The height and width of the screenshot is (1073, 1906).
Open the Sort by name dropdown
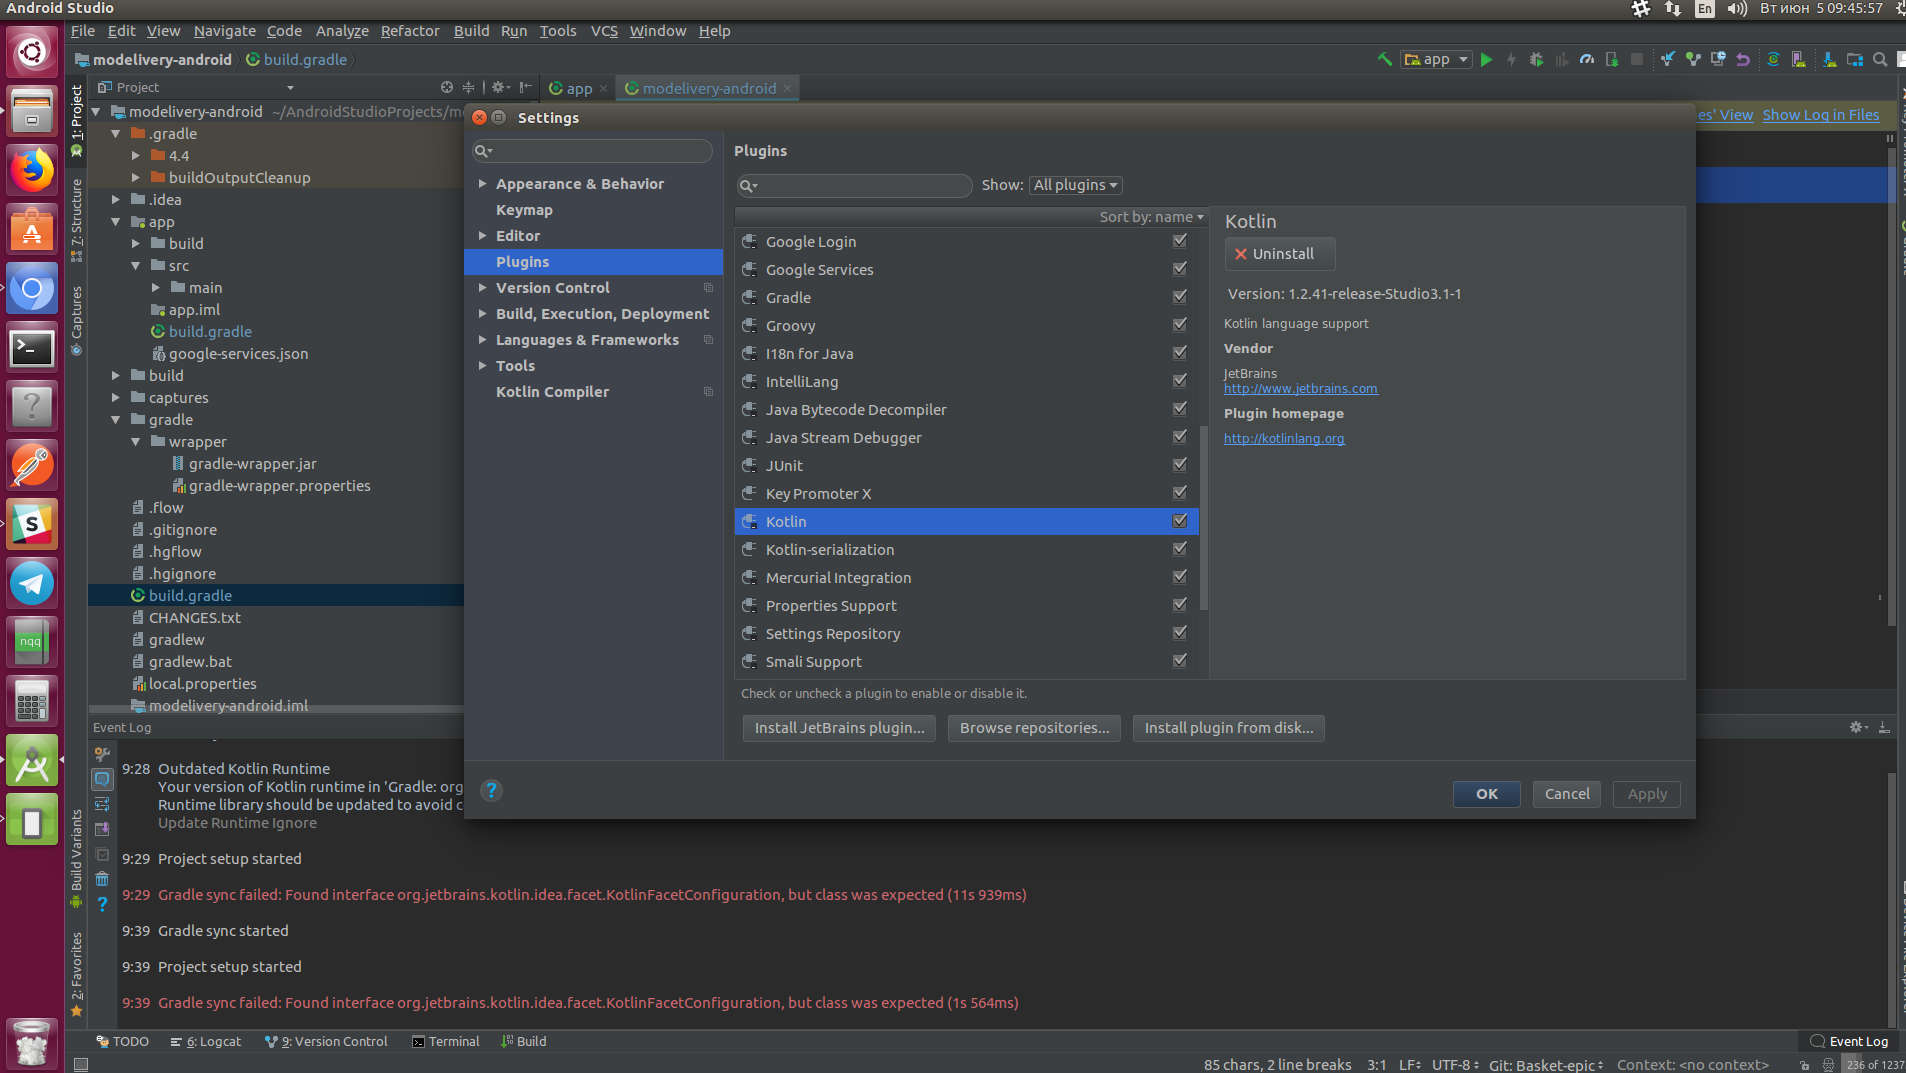(x=1151, y=217)
